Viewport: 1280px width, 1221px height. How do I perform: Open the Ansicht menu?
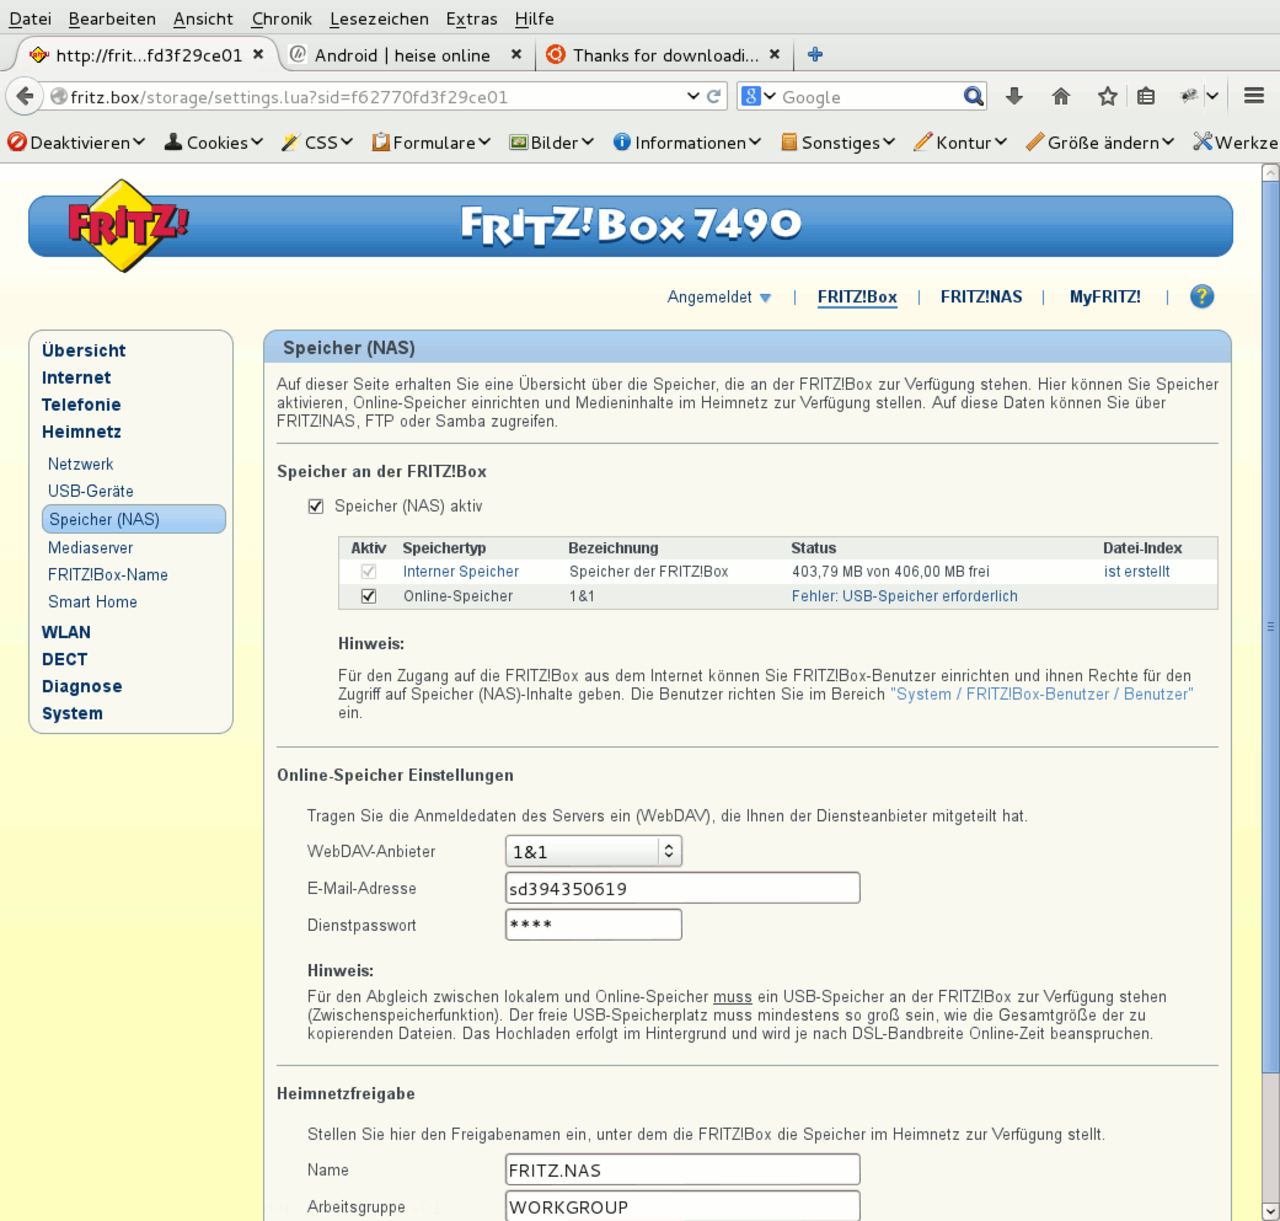203,18
